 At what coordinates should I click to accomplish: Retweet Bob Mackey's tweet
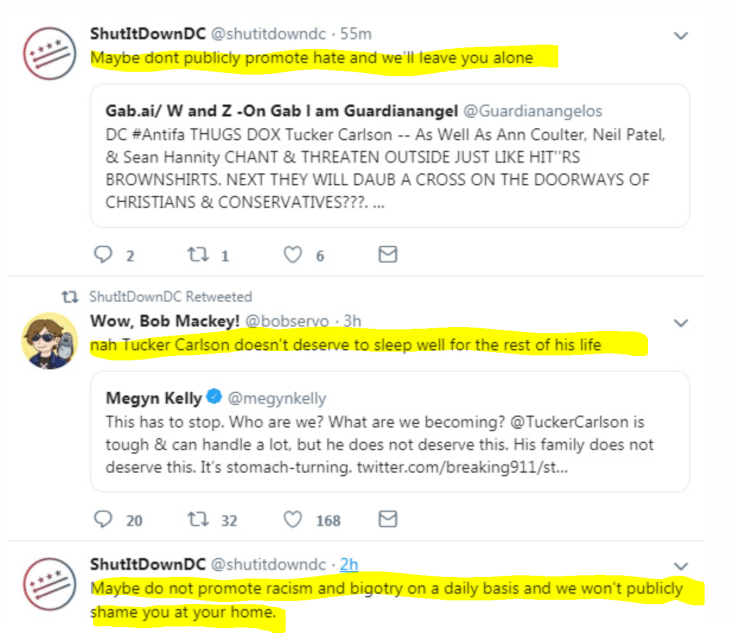tap(196, 519)
